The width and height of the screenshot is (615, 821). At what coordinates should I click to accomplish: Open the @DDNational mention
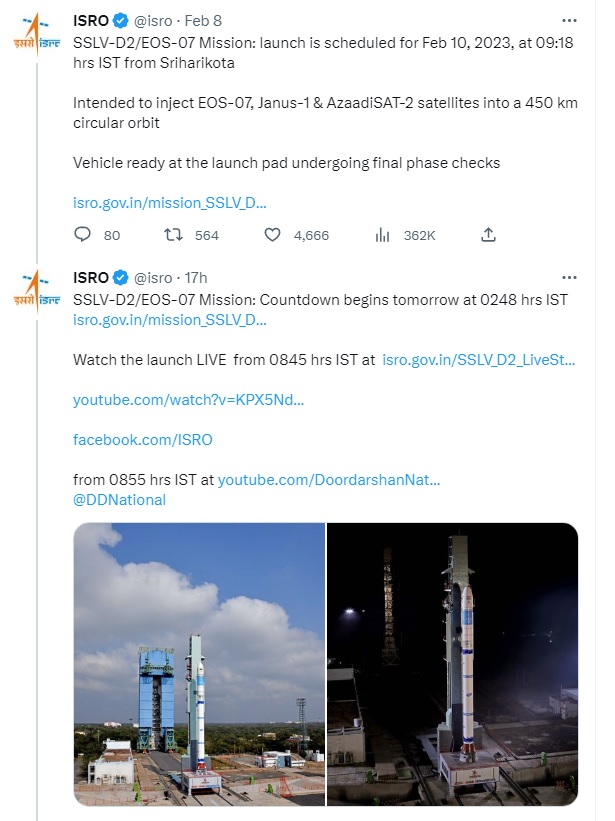[x=120, y=499]
